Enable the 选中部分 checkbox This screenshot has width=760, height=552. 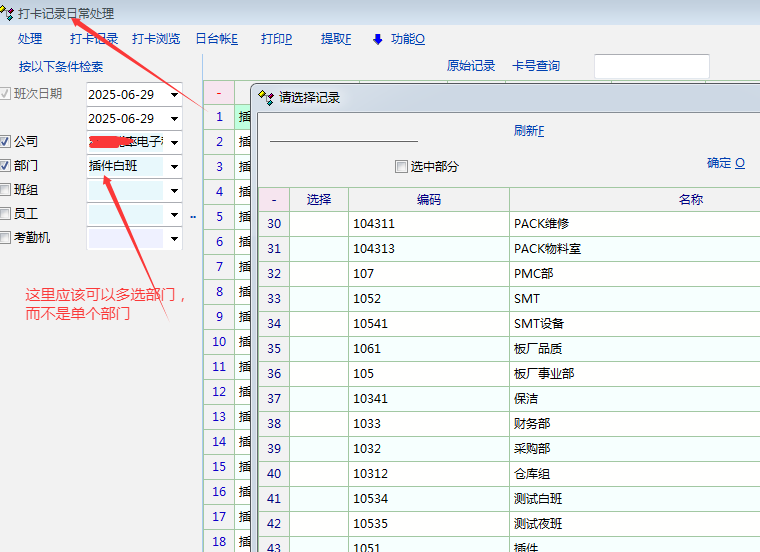tap(402, 167)
